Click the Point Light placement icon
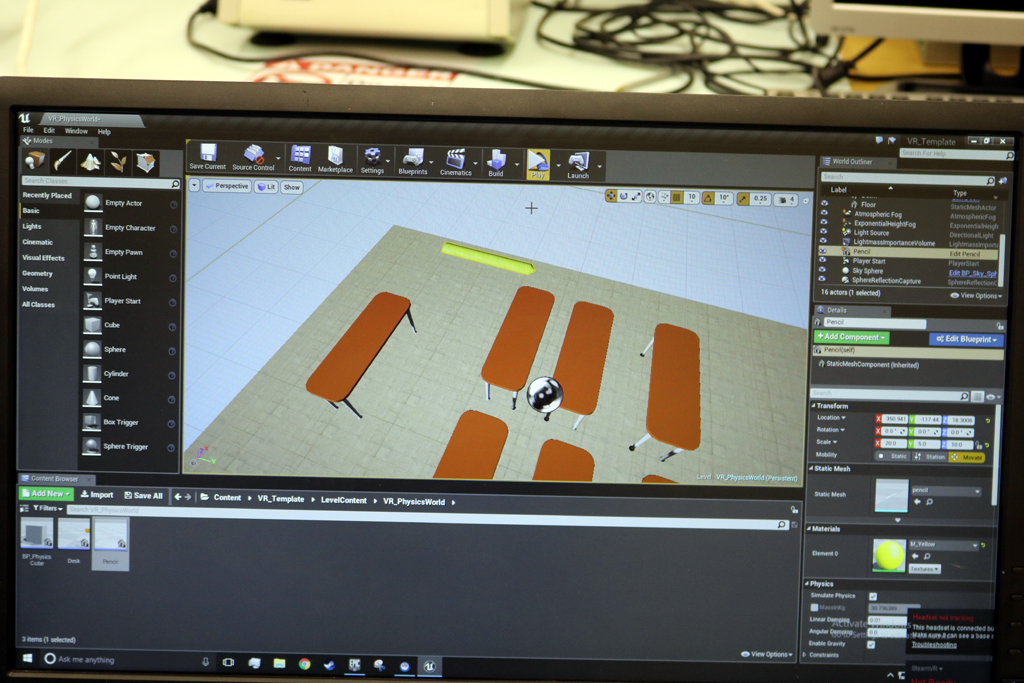 tap(92, 276)
